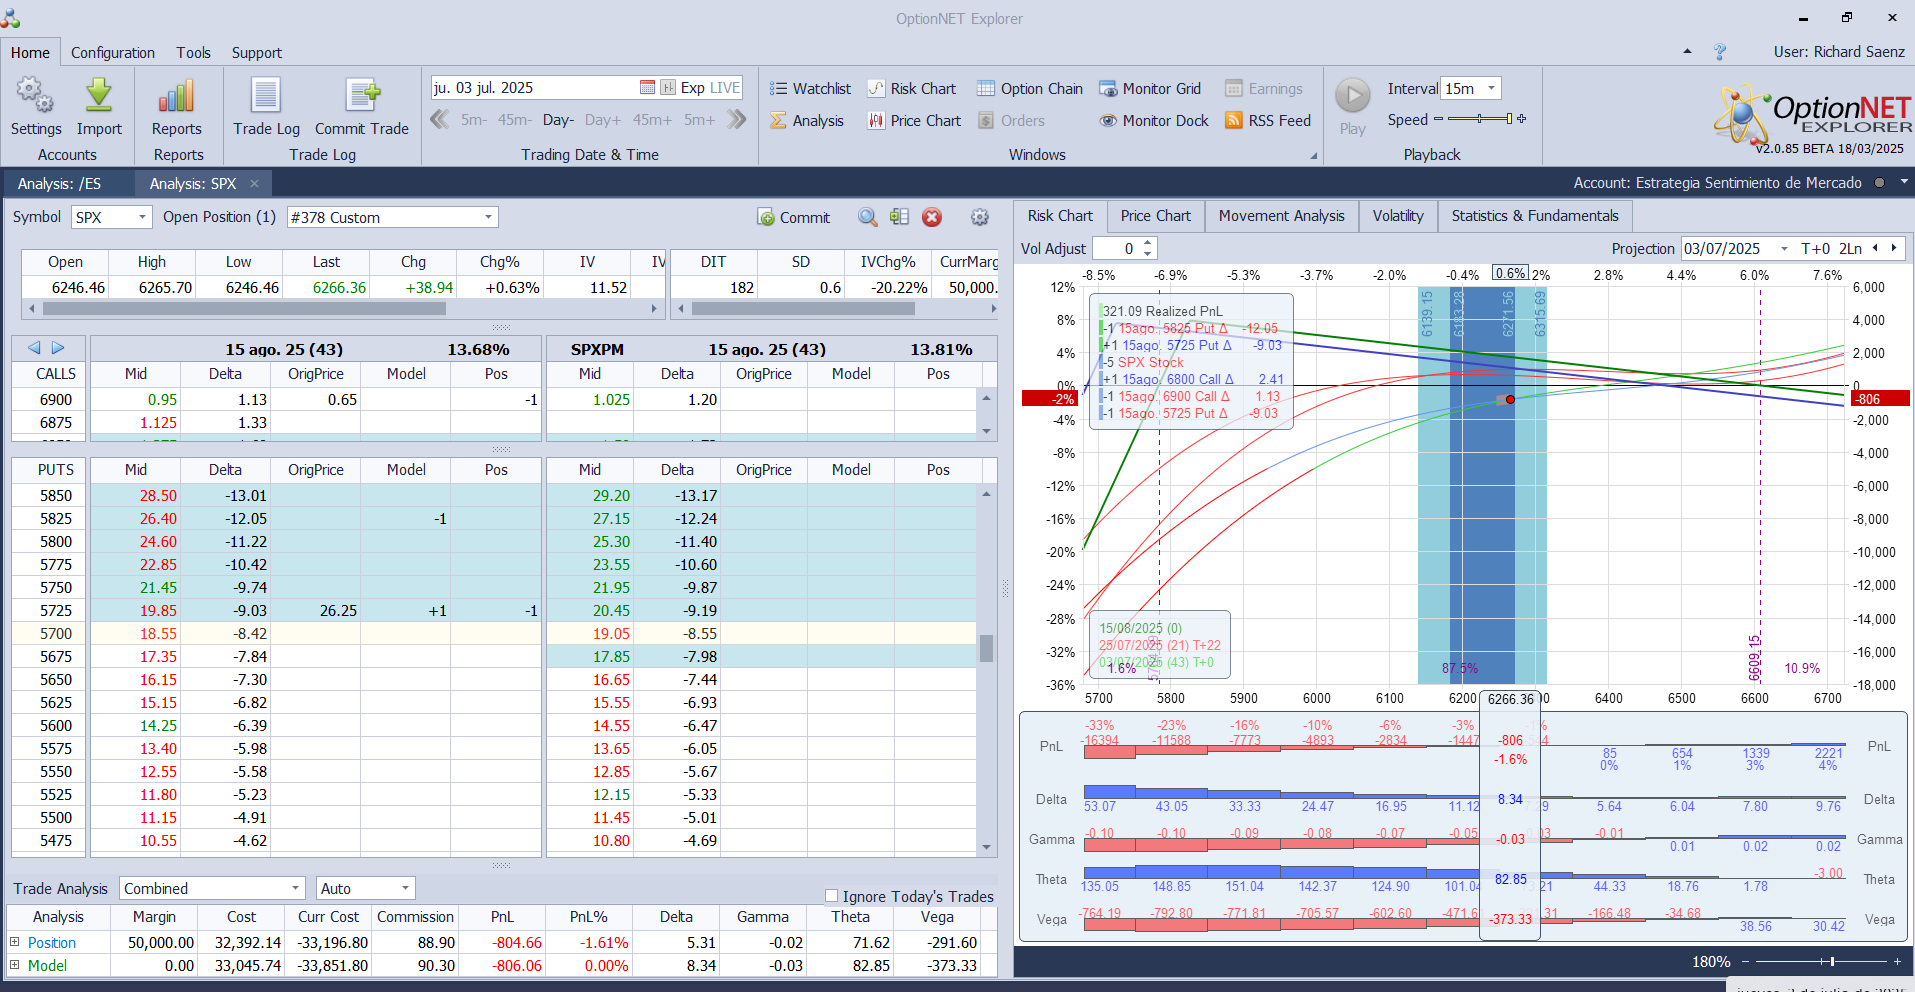1915x992 pixels.
Task: Close the Analysis: SPX tab
Action: point(254,184)
